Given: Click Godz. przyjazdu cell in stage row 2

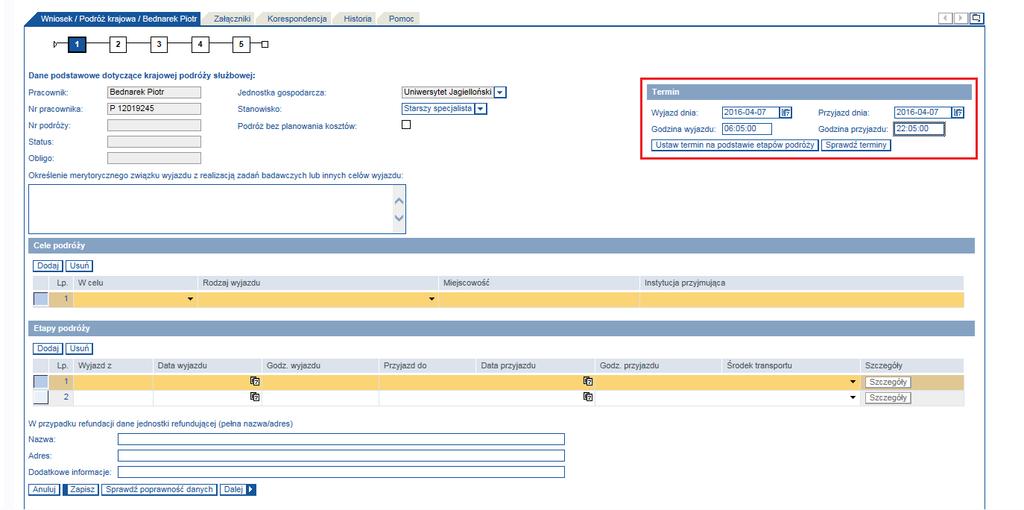Looking at the screenshot, I should coord(659,397).
